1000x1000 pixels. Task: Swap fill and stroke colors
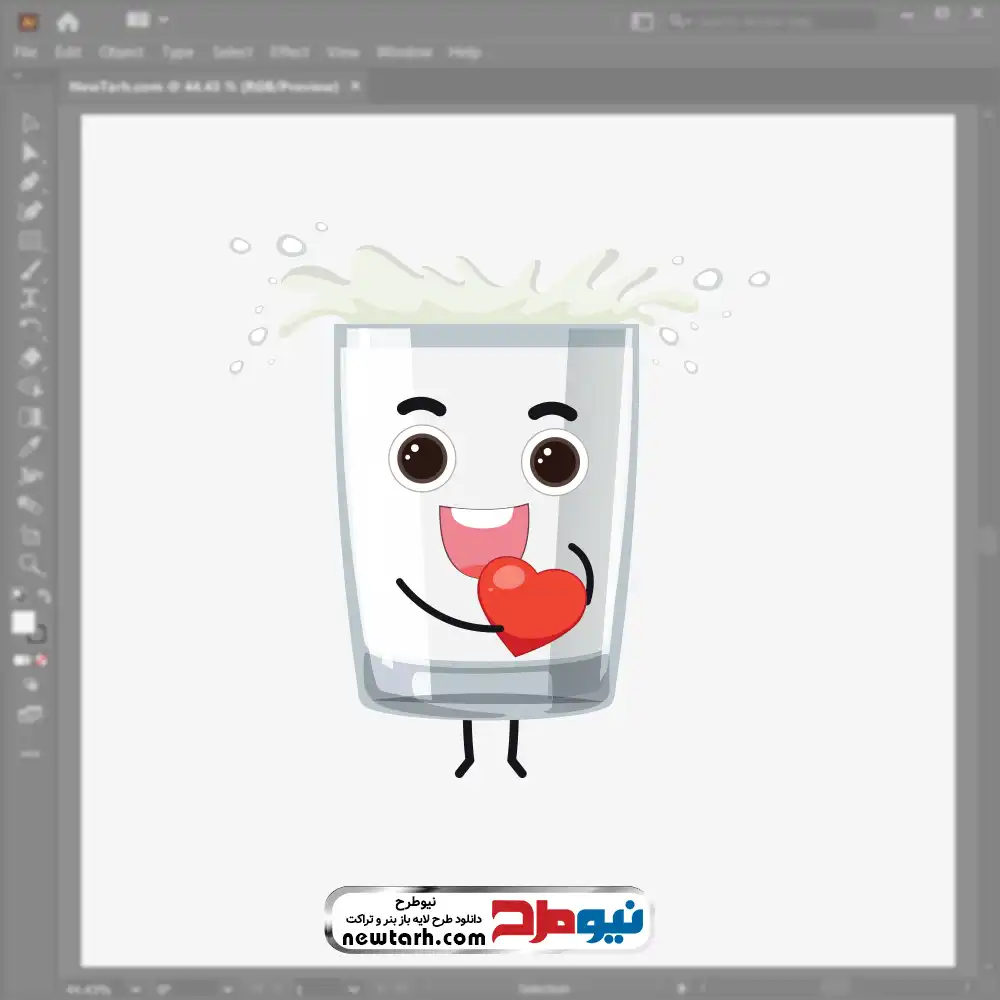(x=43, y=597)
